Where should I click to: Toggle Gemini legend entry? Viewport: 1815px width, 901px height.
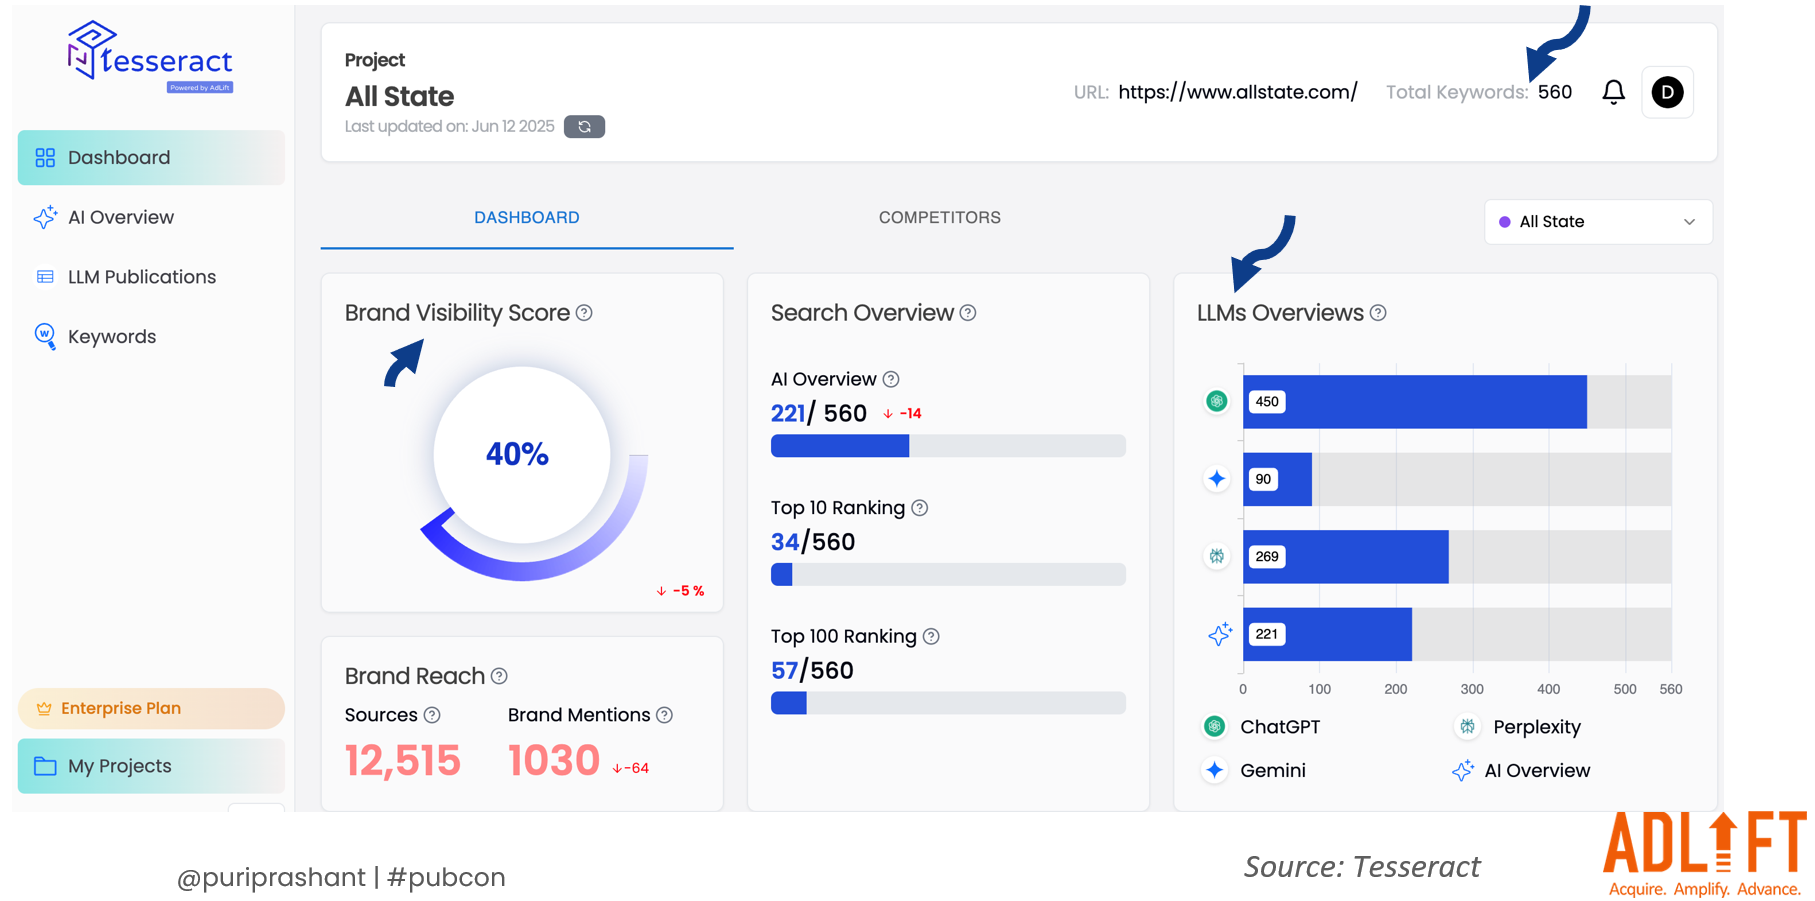(1254, 770)
